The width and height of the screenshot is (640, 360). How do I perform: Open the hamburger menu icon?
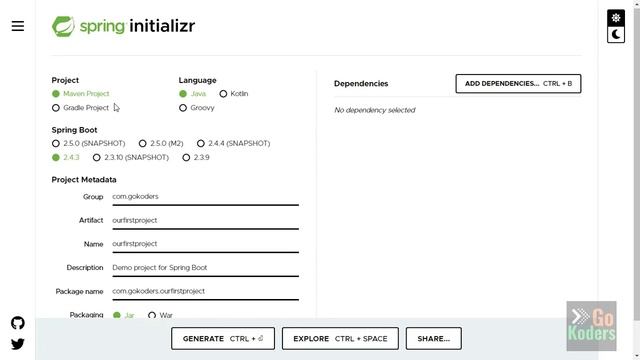coord(18,26)
